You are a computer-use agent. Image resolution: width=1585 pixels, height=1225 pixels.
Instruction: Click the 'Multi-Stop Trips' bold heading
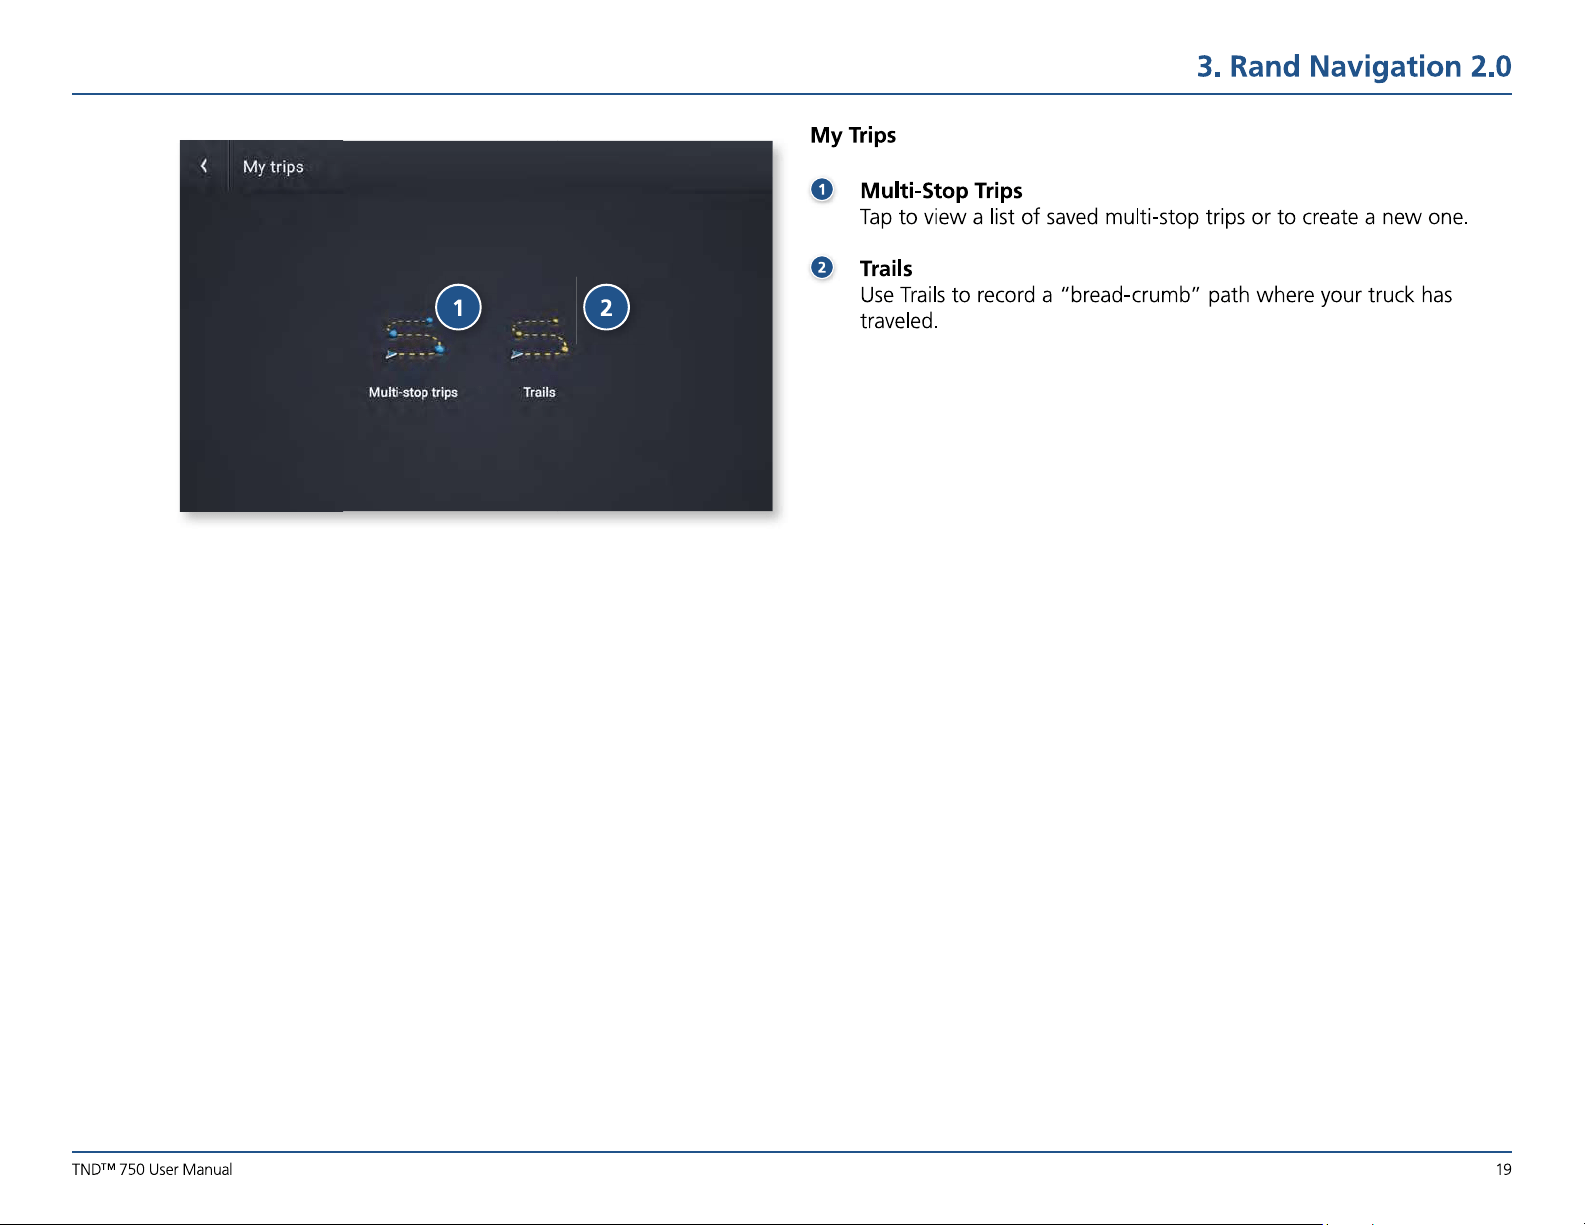pos(941,190)
